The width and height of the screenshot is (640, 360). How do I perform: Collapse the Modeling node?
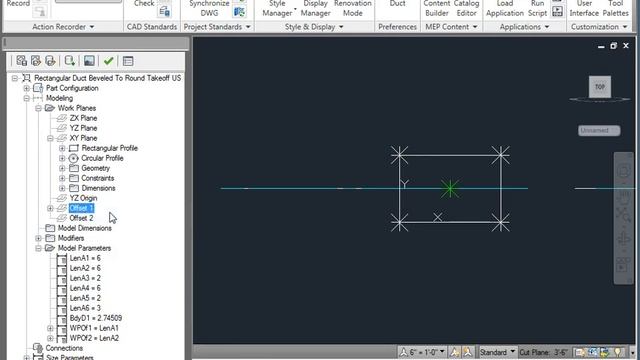(27, 98)
